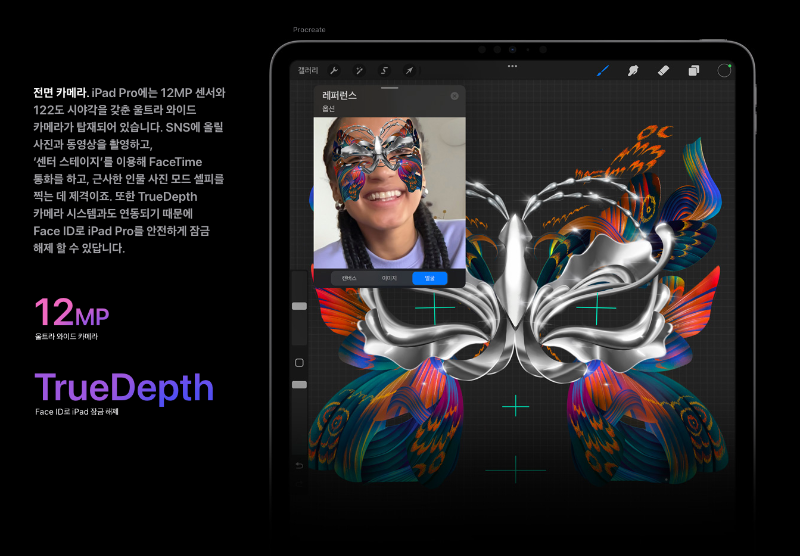Click the '12MP' heading text
This screenshot has height=556, width=800.
72,312
